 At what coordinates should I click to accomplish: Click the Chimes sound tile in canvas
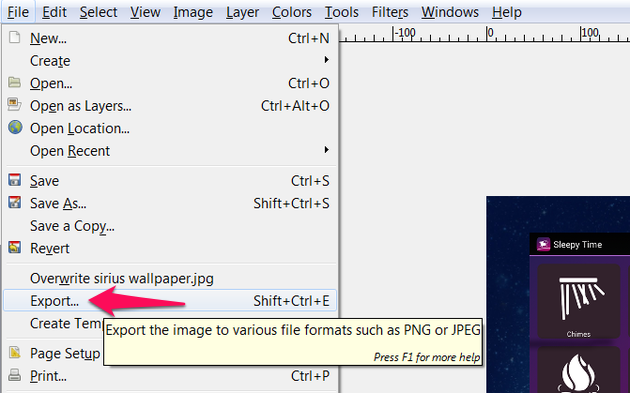579,302
